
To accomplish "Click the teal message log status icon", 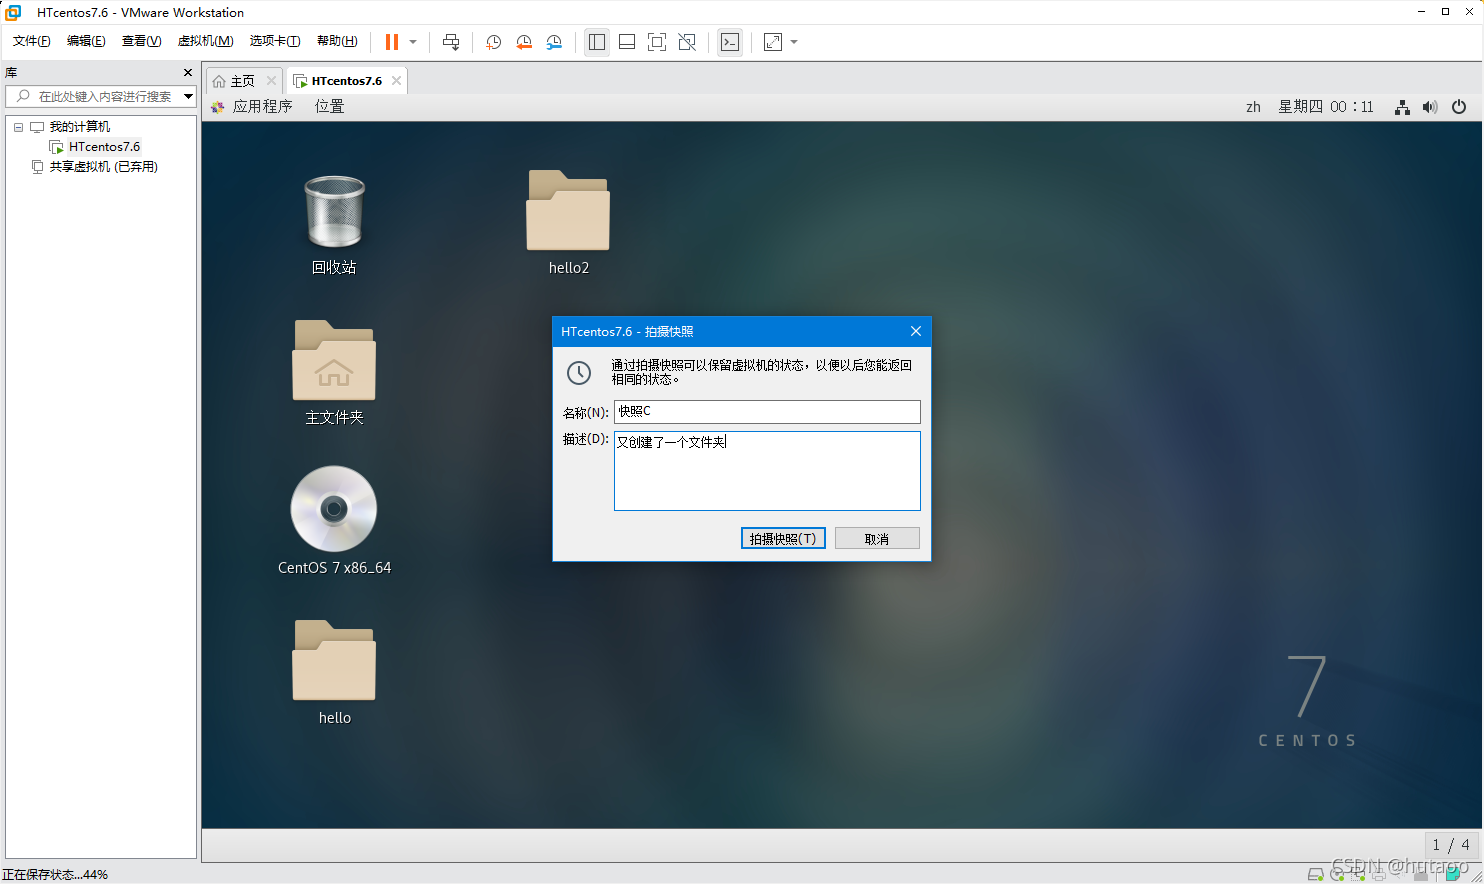I will pyautogui.click(x=1454, y=876).
